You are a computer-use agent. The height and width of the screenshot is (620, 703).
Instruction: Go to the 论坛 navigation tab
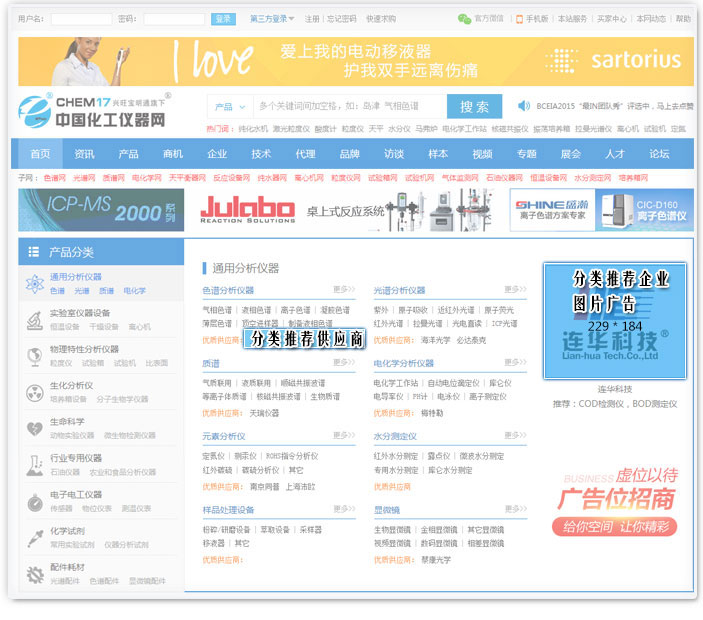tap(659, 154)
